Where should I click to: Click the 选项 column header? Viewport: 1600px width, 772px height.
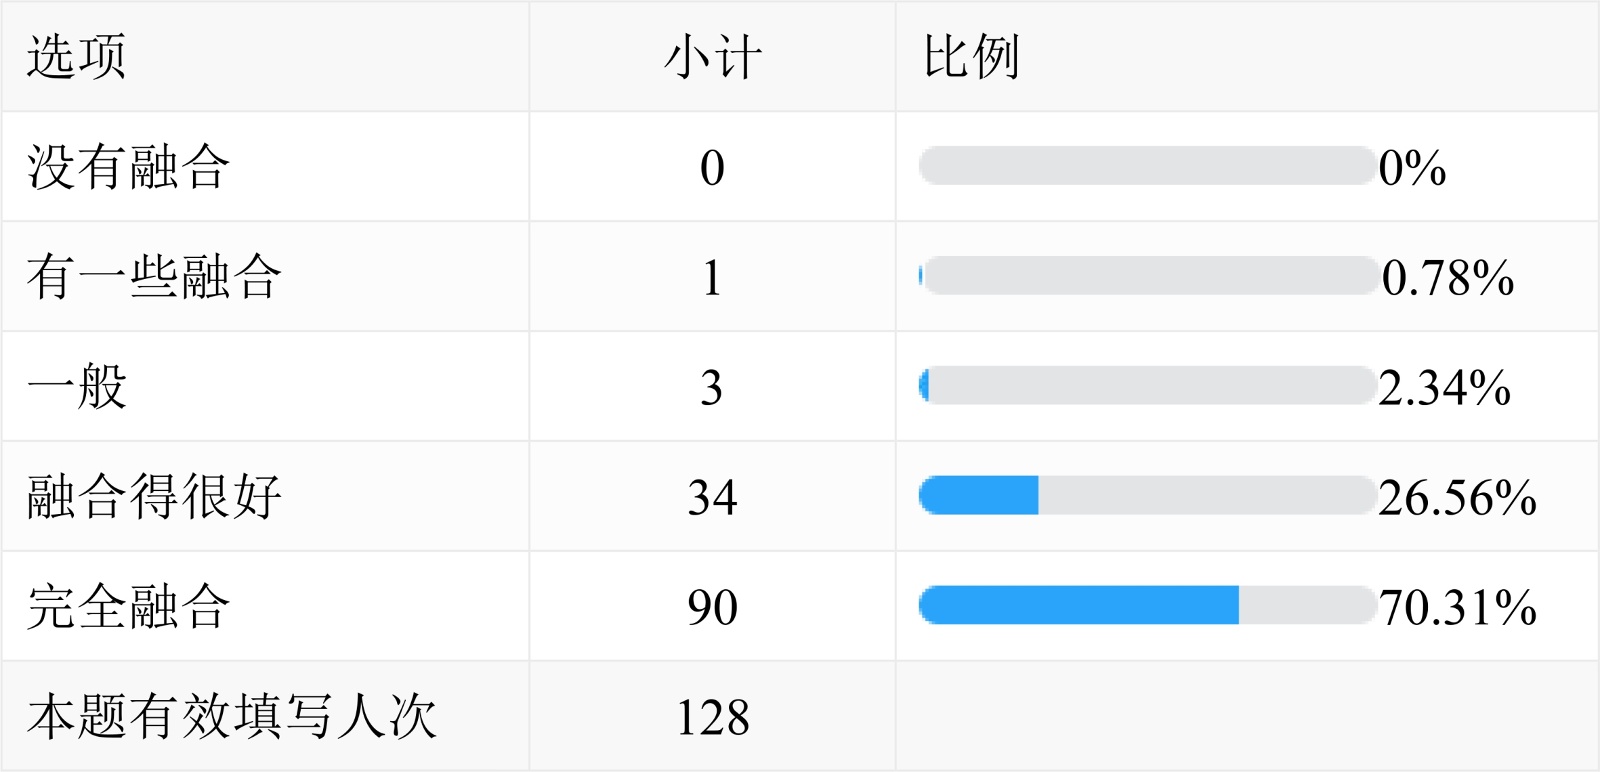[x=77, y=57]
